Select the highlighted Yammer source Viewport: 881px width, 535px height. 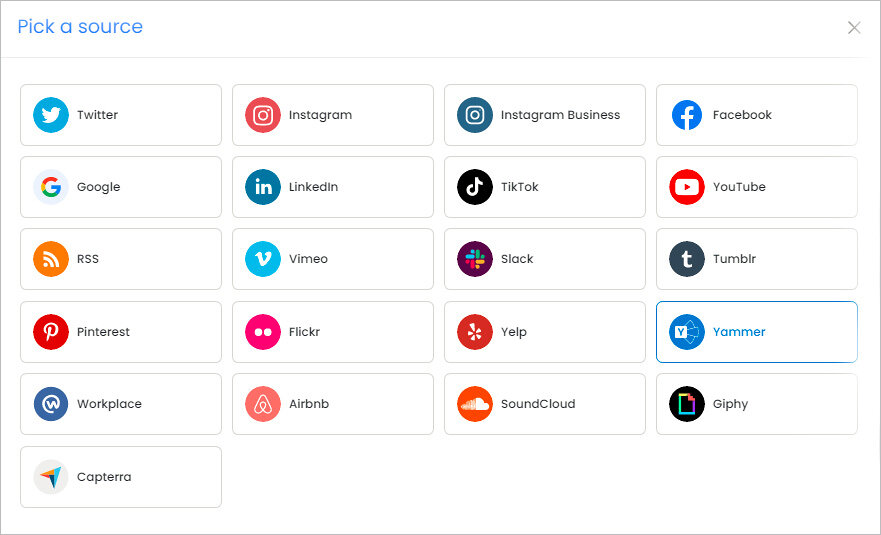(757, 332)
